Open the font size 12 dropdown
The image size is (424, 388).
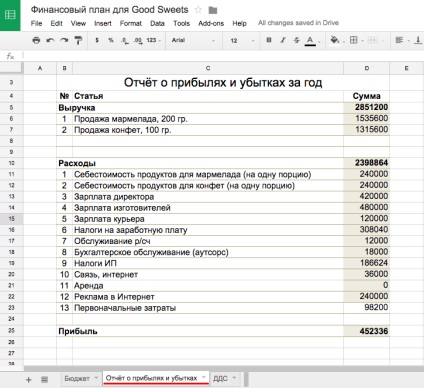[242, 41]
